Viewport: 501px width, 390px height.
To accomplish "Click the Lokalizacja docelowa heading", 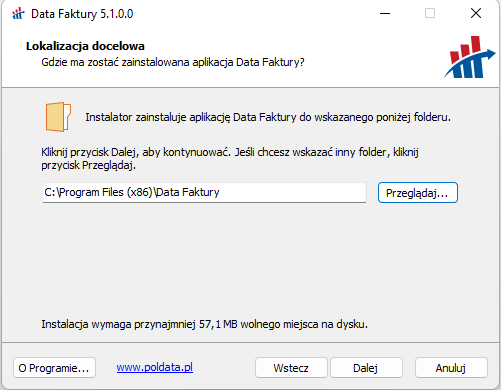I will (85, 46).
